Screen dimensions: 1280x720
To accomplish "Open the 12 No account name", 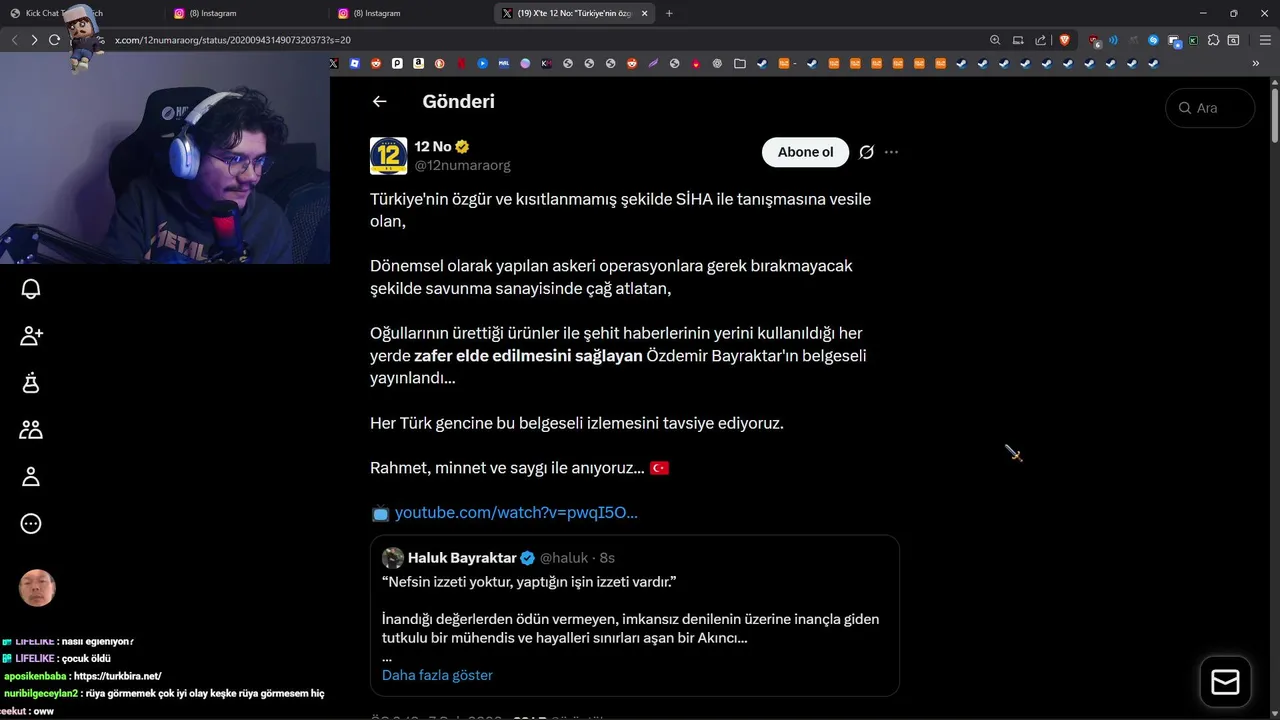I will pyautogui.click(x=433, y=147).
